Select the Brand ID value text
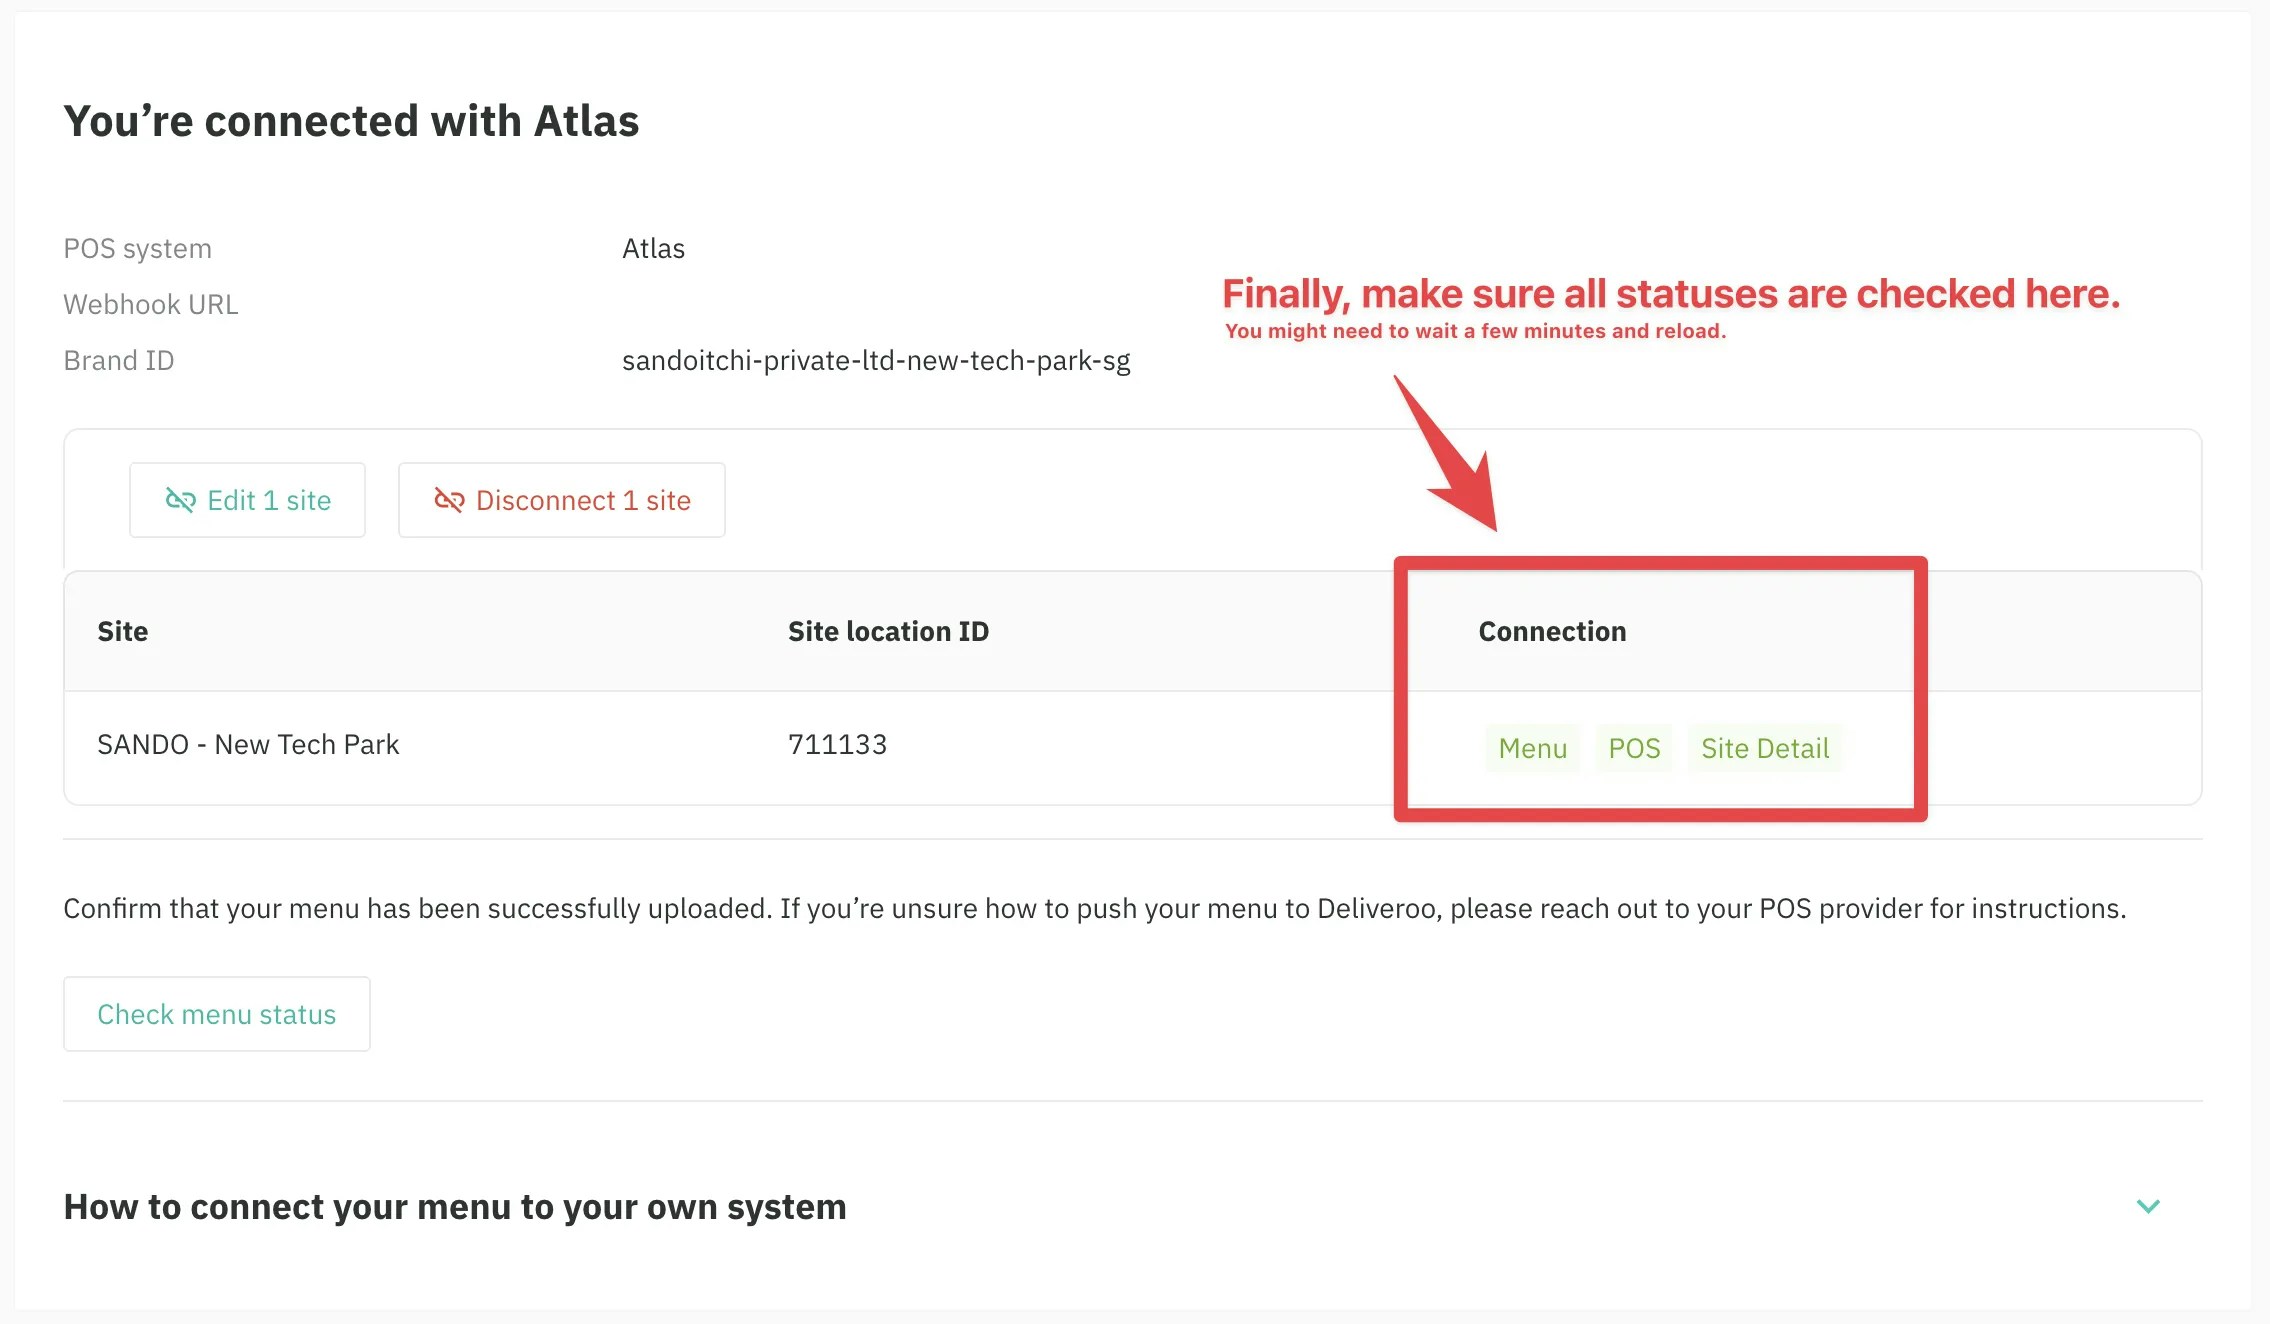Viewport: 2270px width, 1324px height. [877, 360]
